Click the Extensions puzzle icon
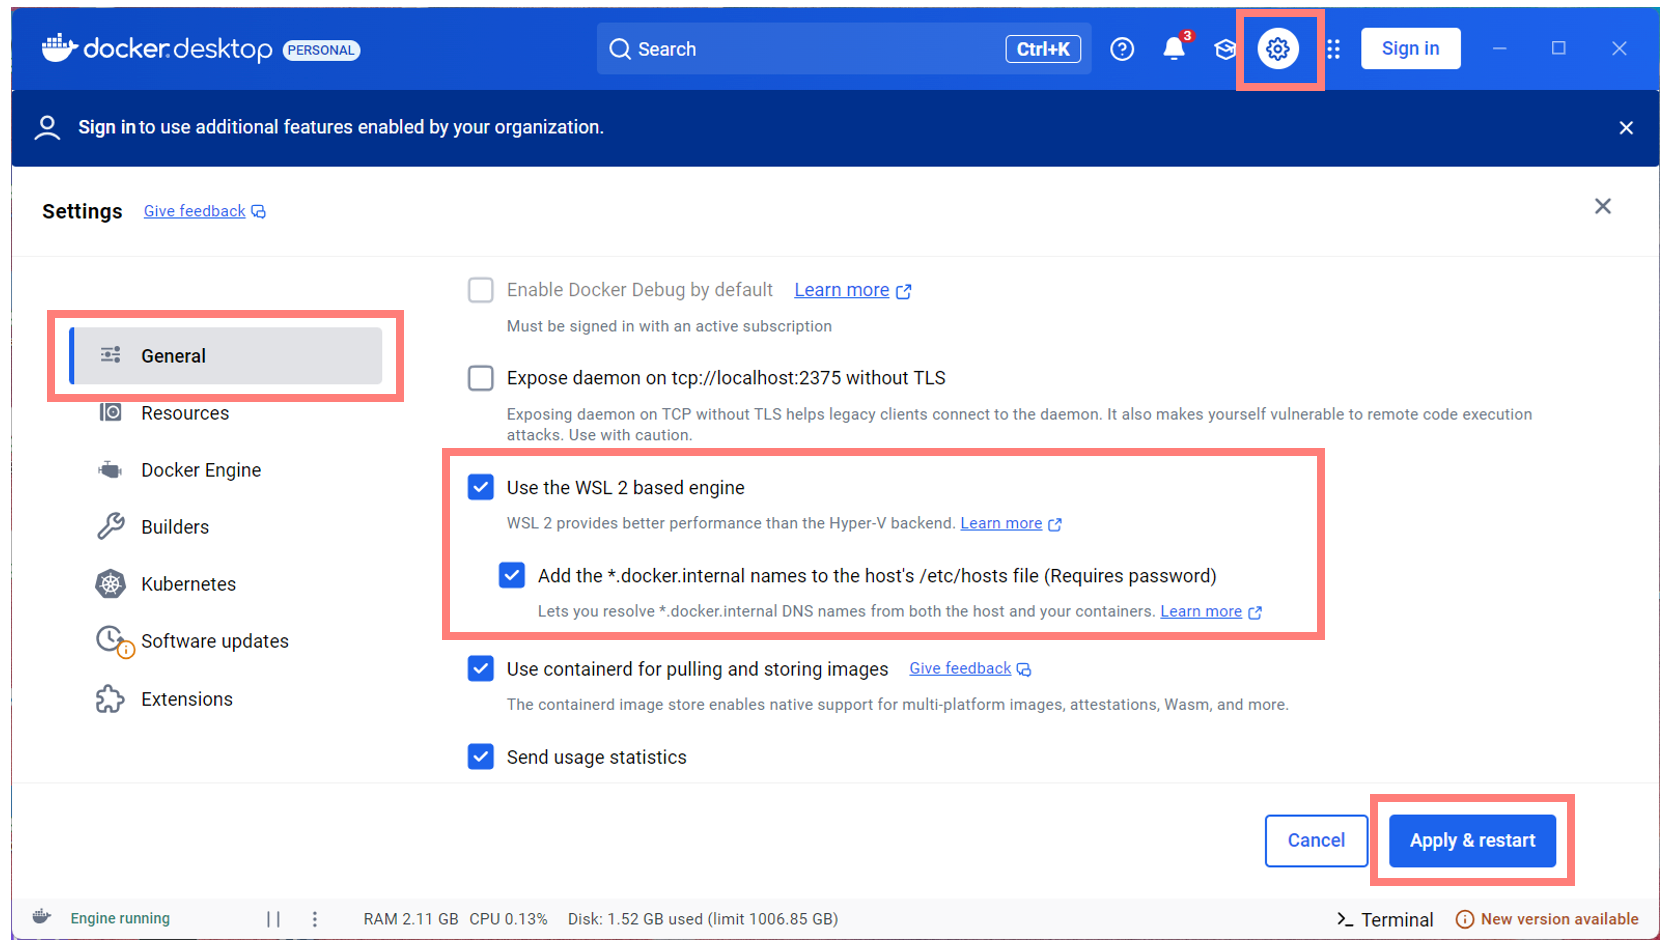 tap(110, 699)
